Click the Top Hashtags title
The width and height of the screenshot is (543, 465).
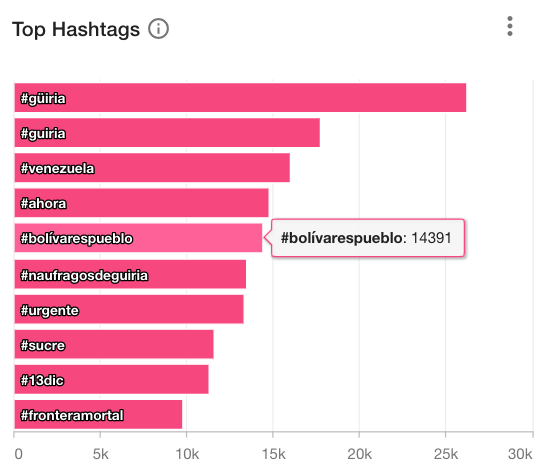click(x=76, y=29)
